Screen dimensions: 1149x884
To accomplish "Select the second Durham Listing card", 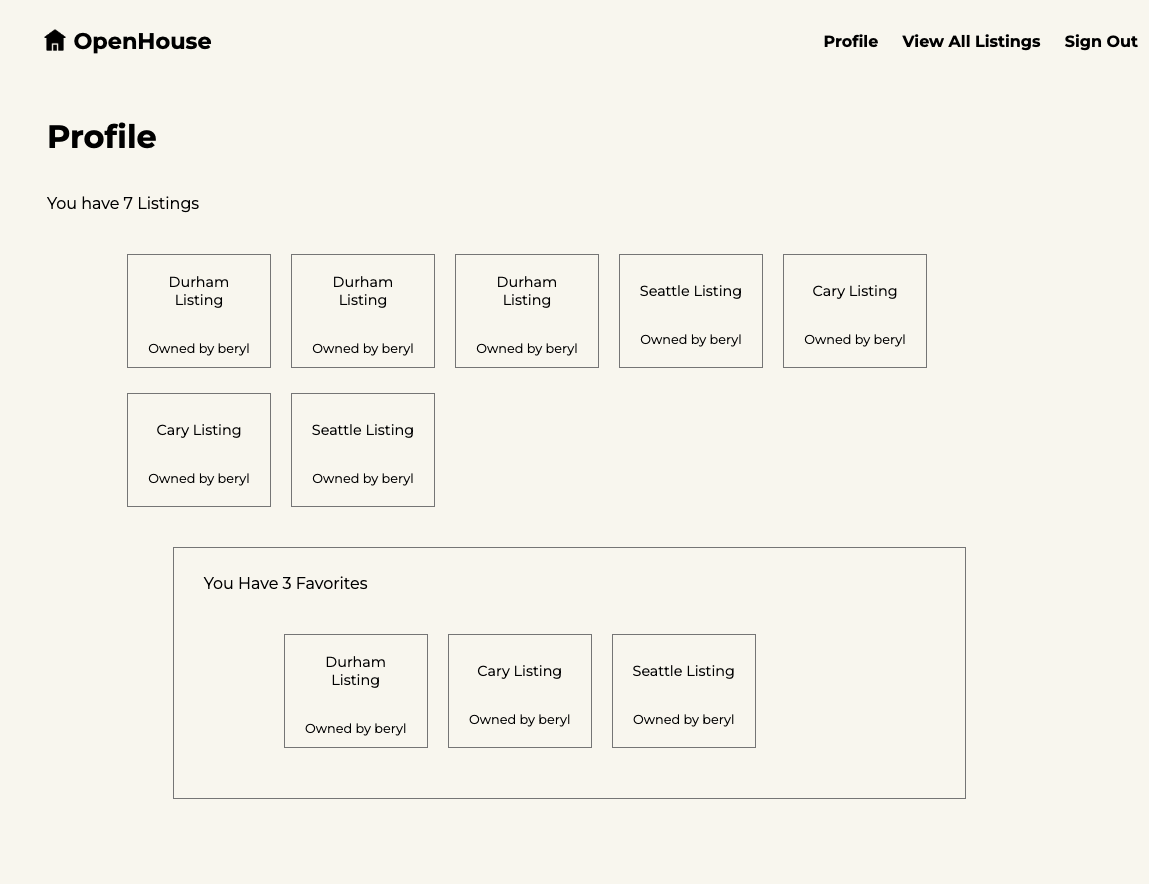I will (x=362, y=310).
